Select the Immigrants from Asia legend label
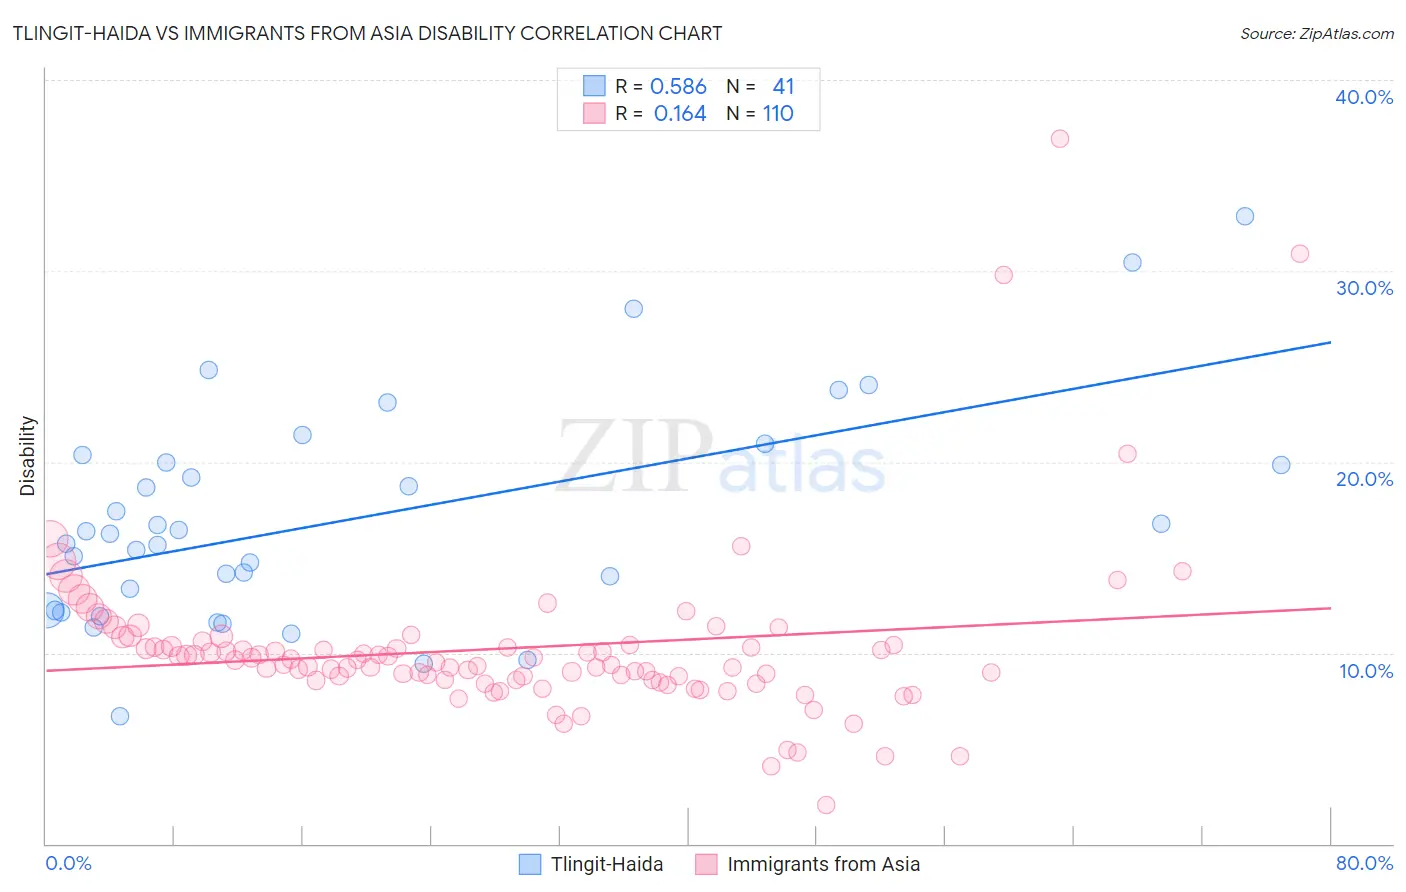This screenshot has height=892, width=1406. 823,864
